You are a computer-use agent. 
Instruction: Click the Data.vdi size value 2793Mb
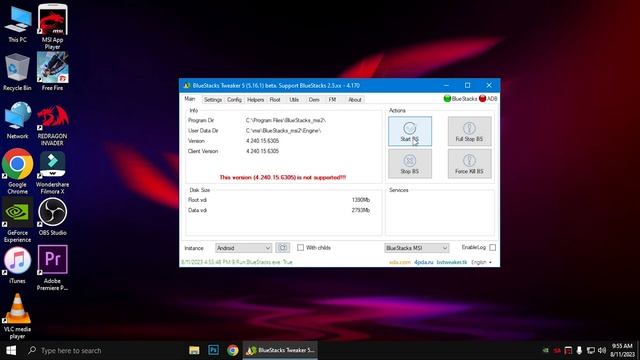(360, 210)
